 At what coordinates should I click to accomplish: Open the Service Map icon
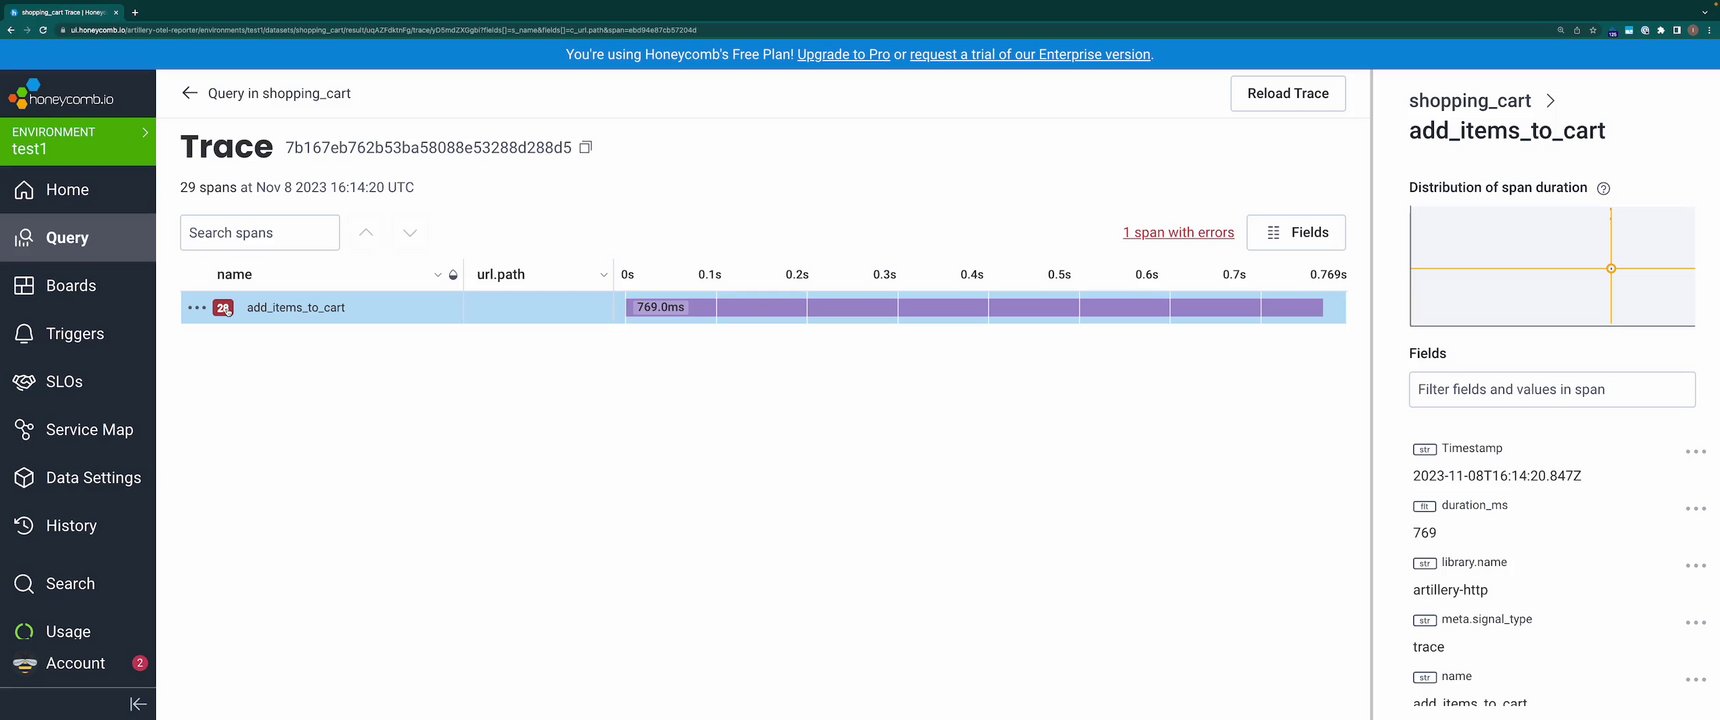(25, 430)
